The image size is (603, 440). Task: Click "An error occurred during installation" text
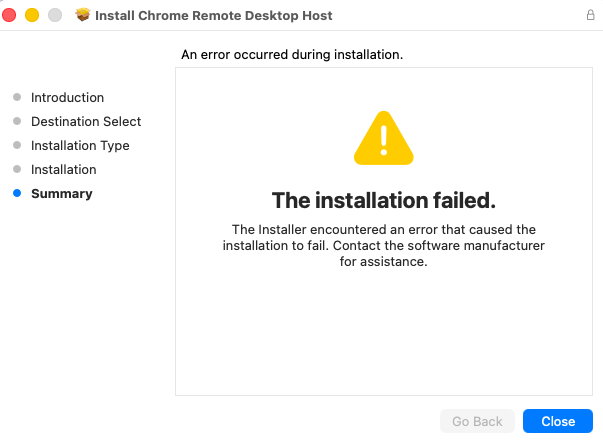(292, 54)
